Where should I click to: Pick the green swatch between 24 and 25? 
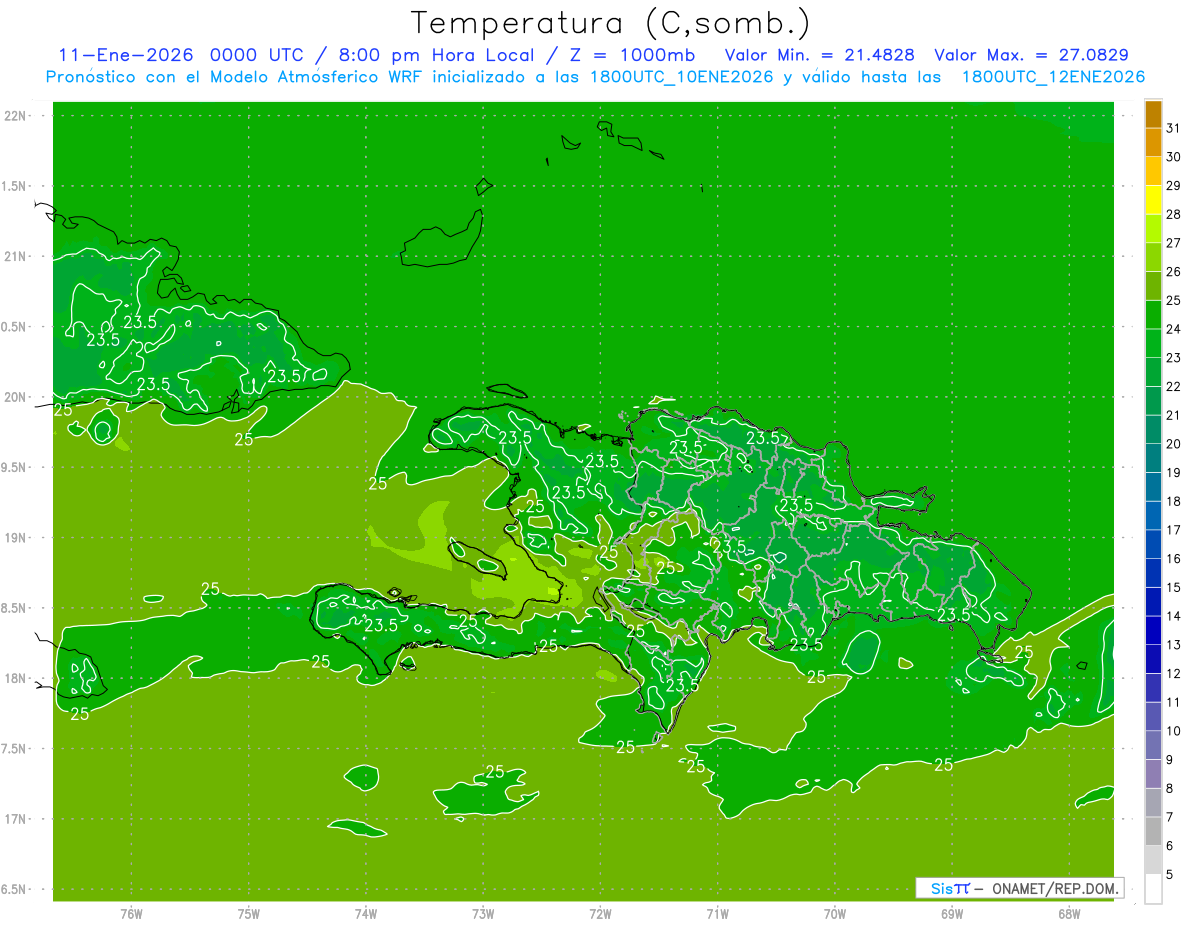coord(1153,314)
